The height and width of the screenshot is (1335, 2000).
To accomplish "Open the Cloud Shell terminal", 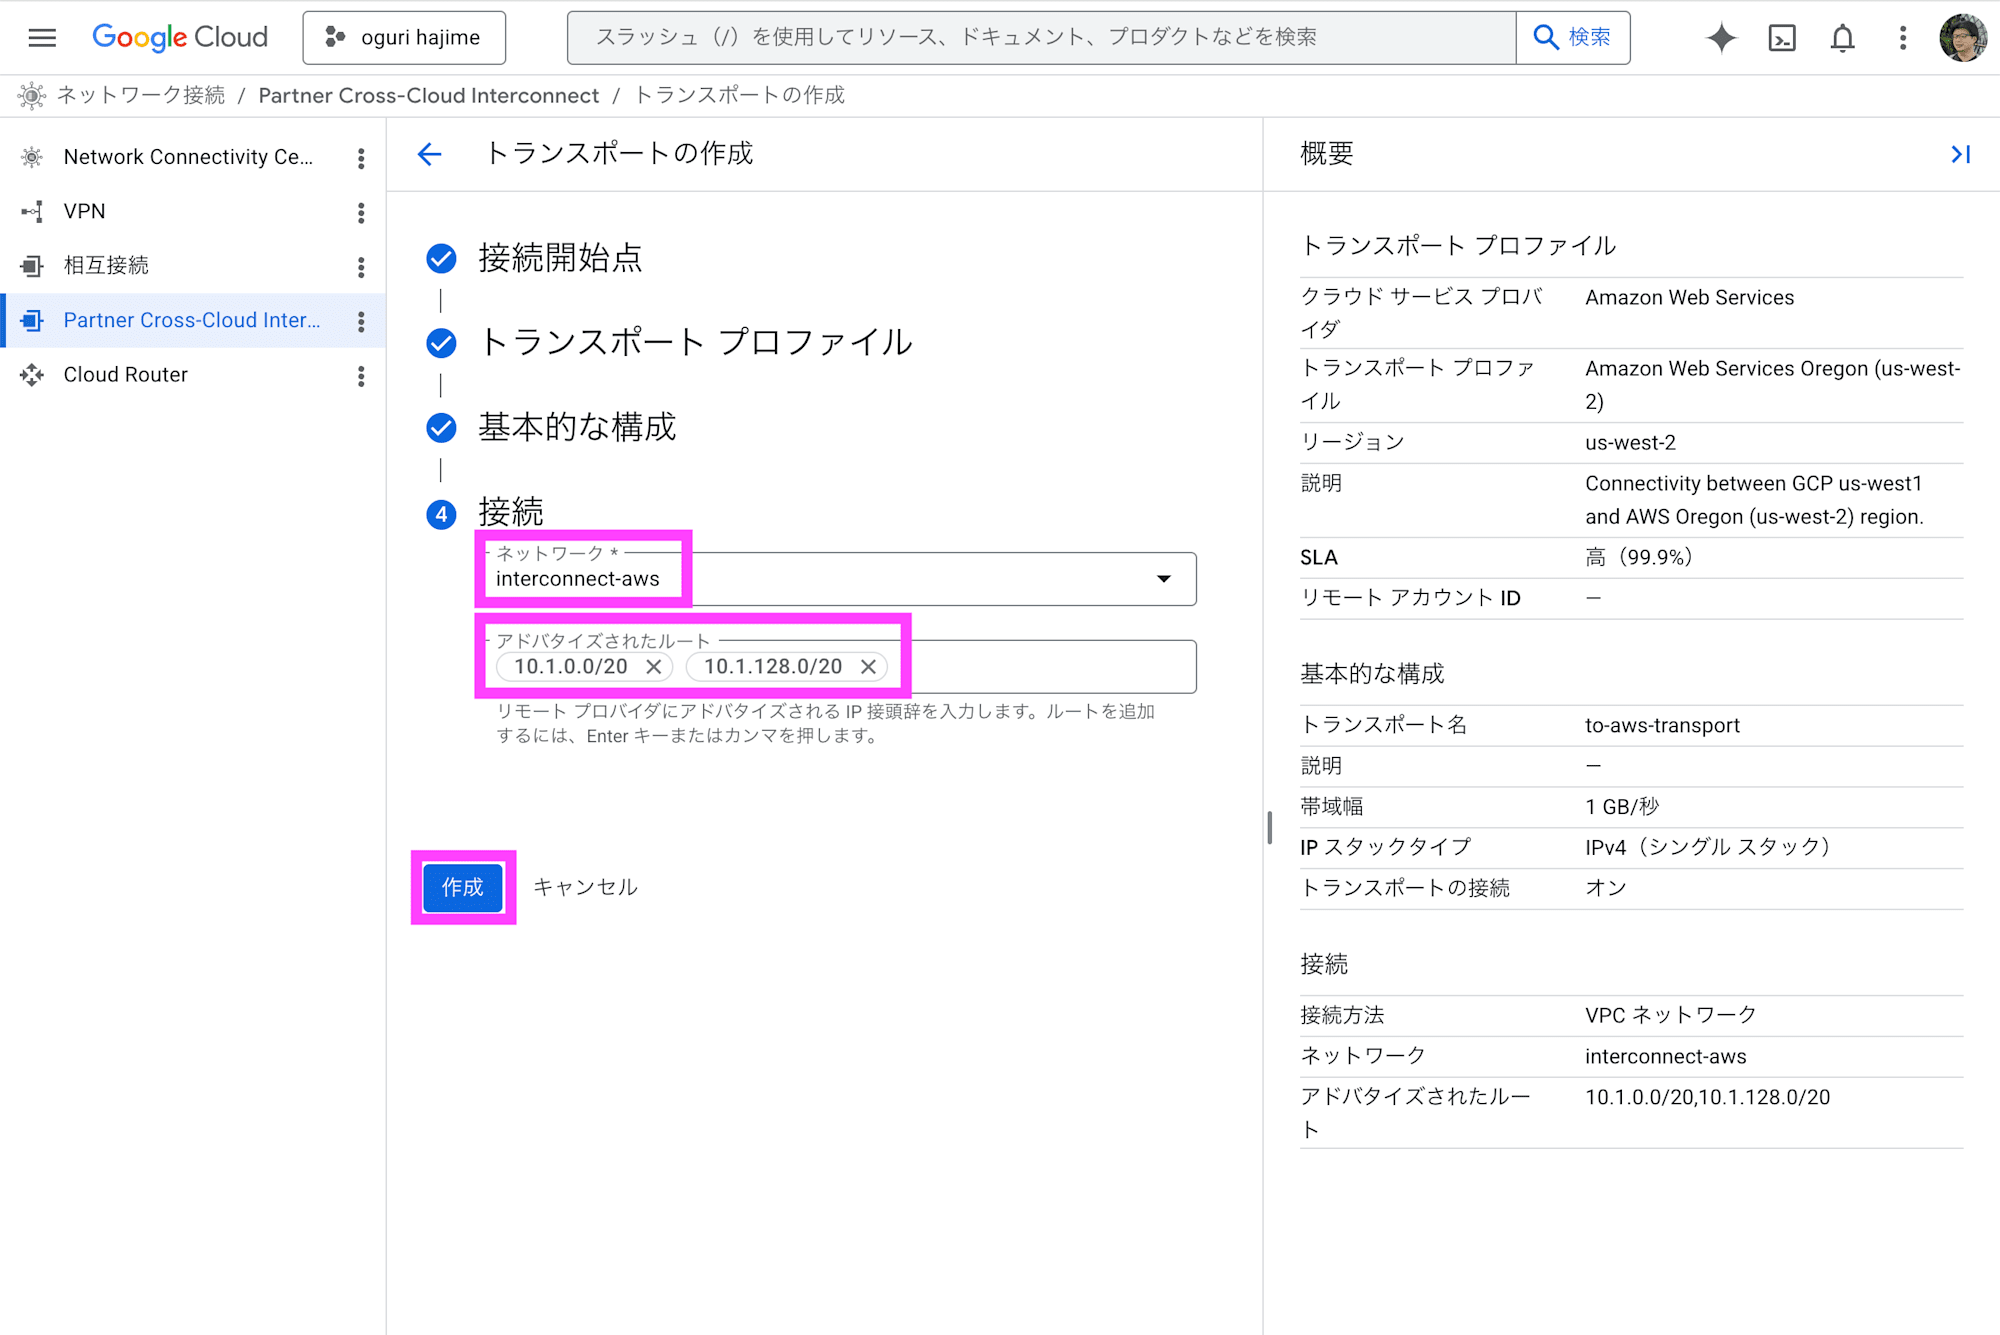I will 1782,37.
